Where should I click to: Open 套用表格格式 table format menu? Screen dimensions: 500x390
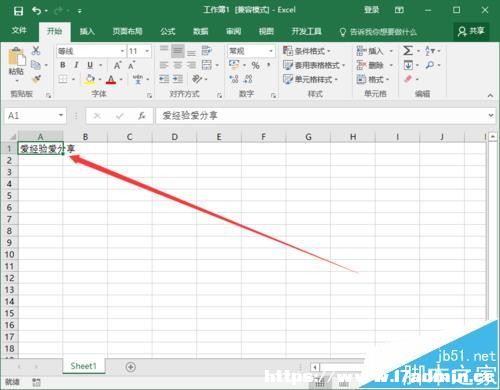click(x=314, y=65)
